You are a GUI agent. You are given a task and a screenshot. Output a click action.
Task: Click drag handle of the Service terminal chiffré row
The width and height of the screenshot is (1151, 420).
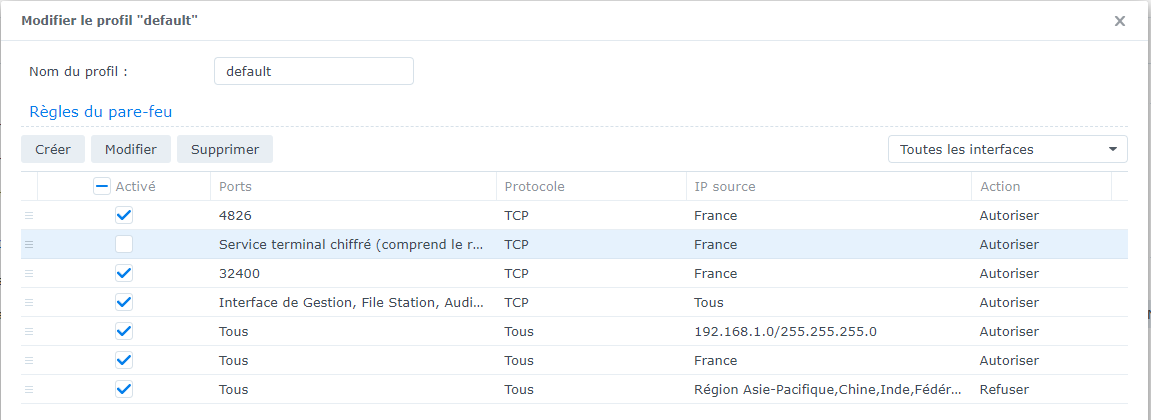[x=29, y=244]
